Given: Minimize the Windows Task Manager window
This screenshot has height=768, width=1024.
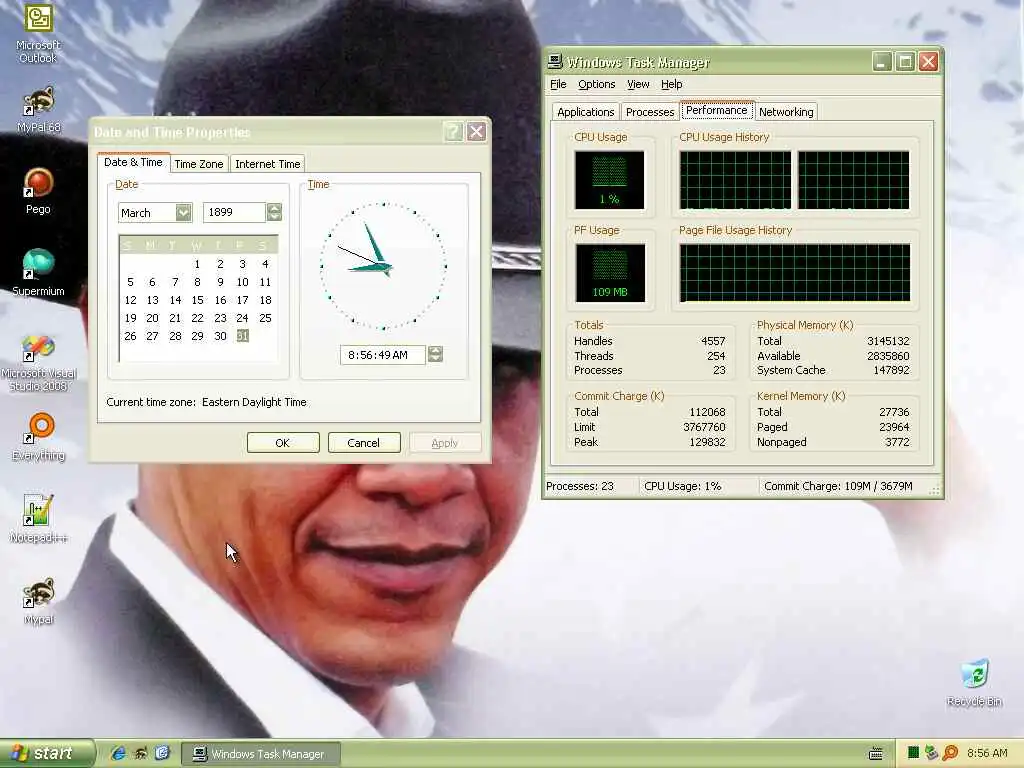Looking at the screenshot, I should click(882, 62).
